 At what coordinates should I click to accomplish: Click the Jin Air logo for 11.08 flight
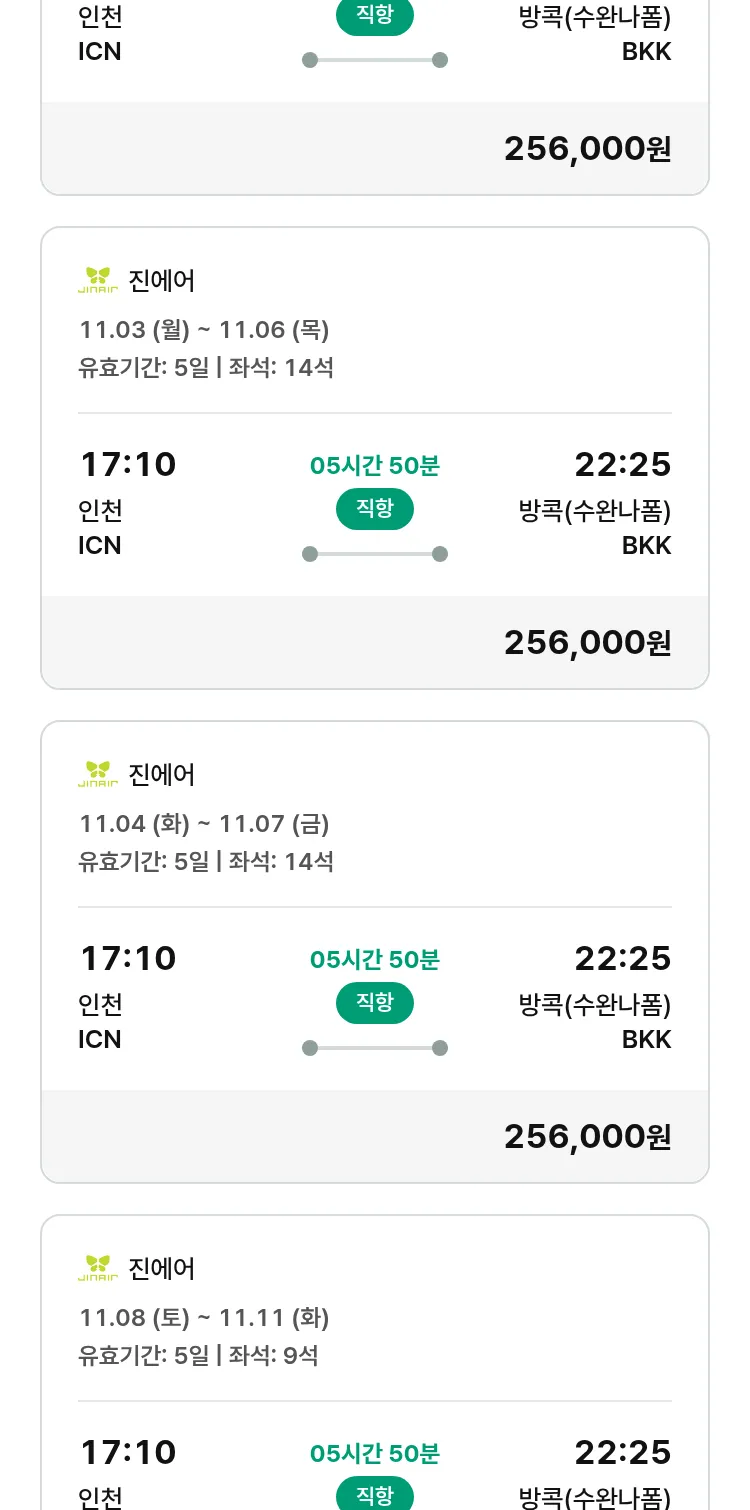(x=98, y=1269)
